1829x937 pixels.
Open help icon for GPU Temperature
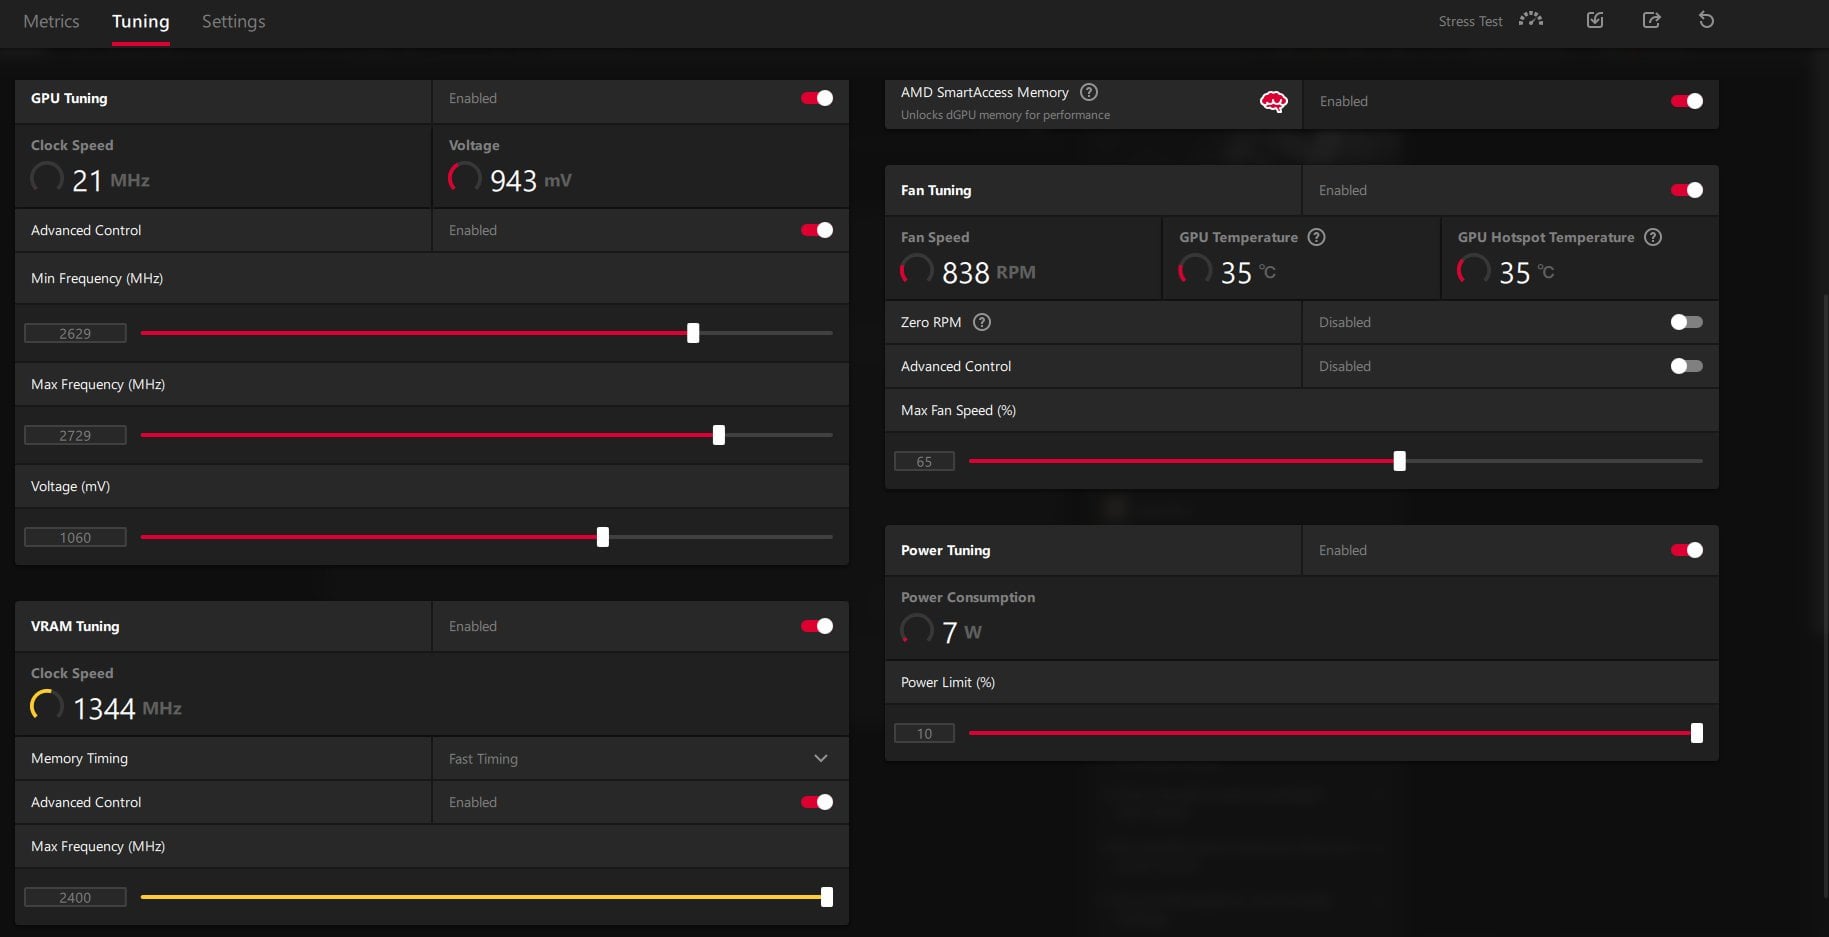pos(1316,237)
